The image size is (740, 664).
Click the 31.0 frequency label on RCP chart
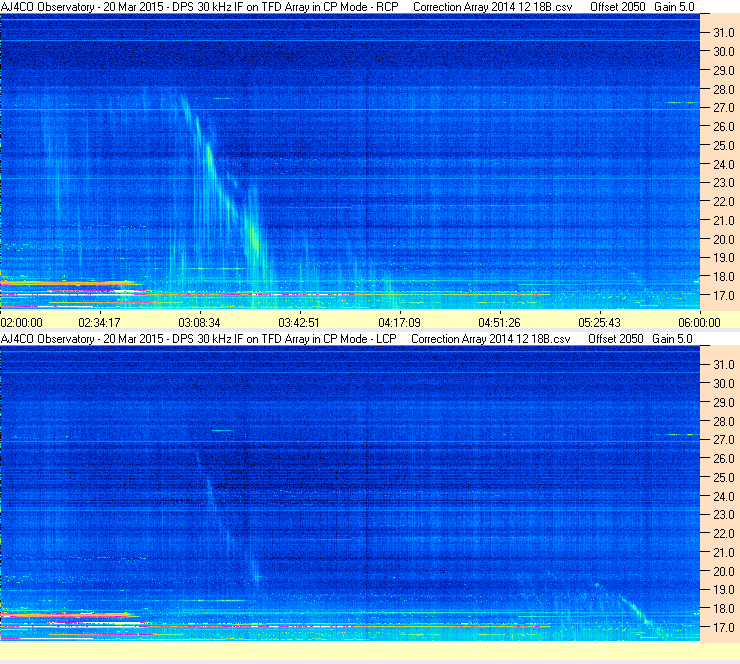click(x=724, y=33)
